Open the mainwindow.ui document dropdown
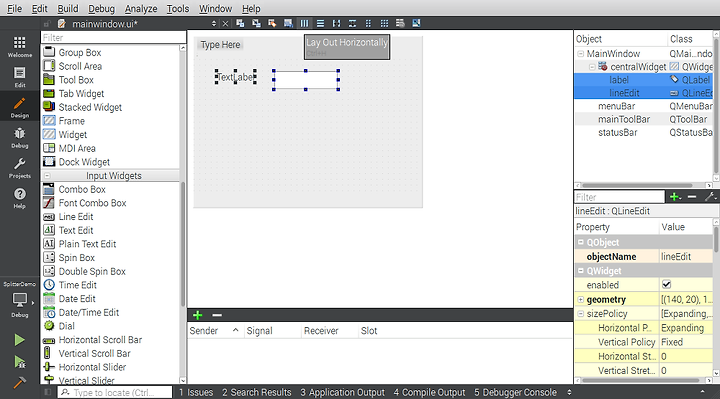Viewport: 720px width, 399px height. click(214, 23)
